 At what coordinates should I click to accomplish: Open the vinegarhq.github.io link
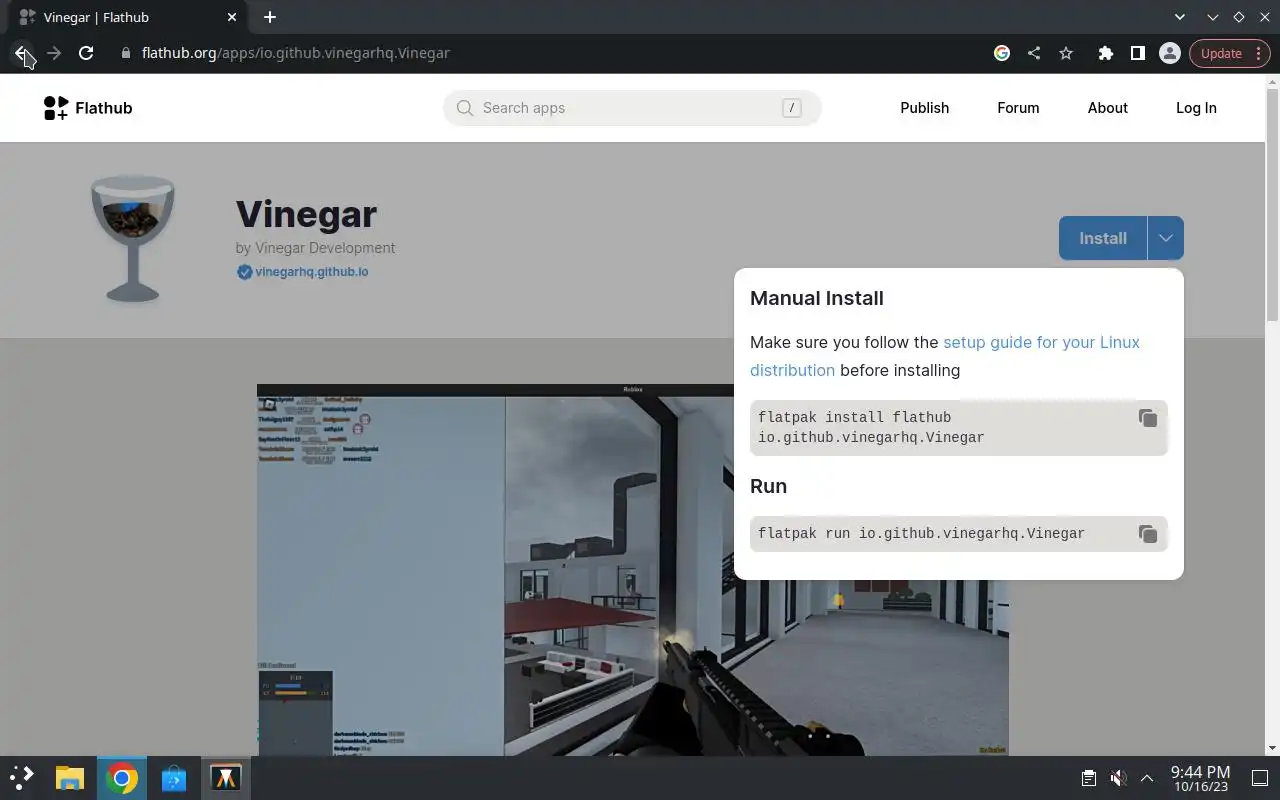(311, 272)
